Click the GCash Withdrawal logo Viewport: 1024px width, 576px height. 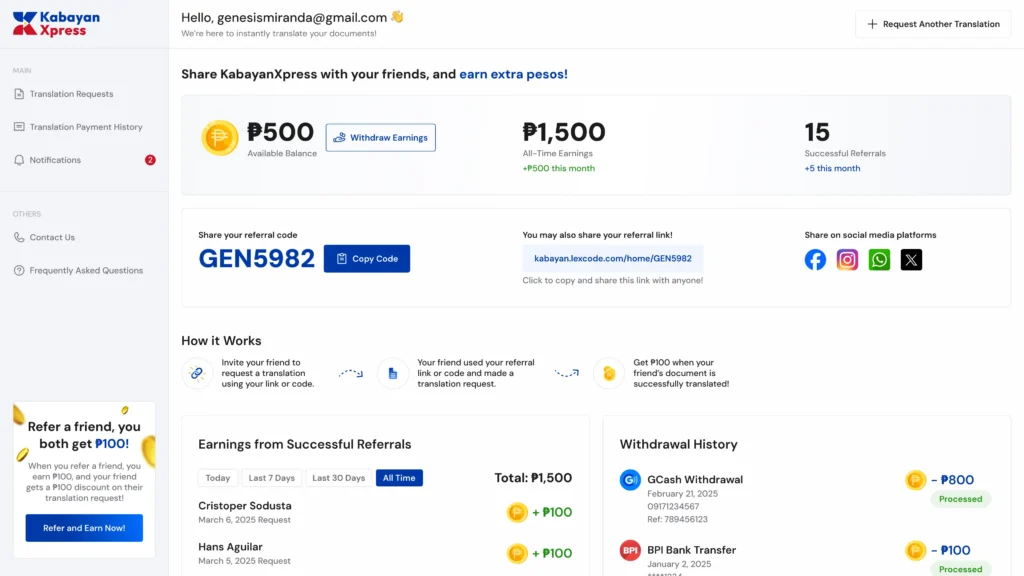(630, 480)
